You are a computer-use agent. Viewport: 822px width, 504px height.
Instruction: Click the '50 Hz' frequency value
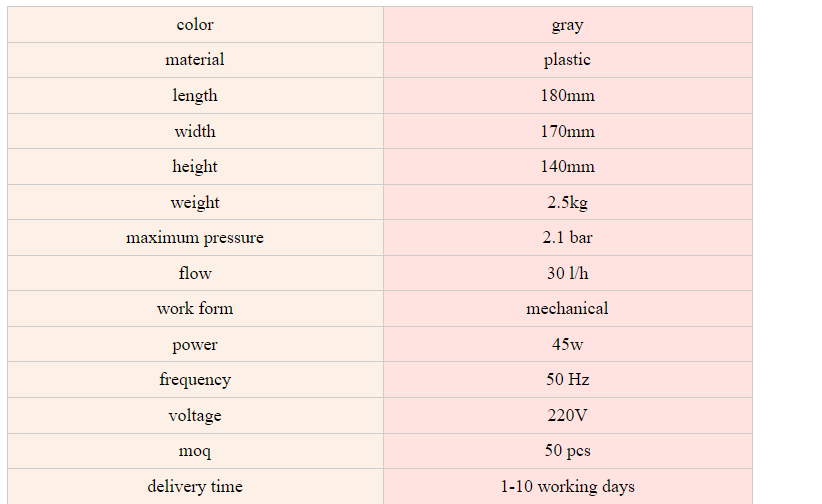point(567,380)
